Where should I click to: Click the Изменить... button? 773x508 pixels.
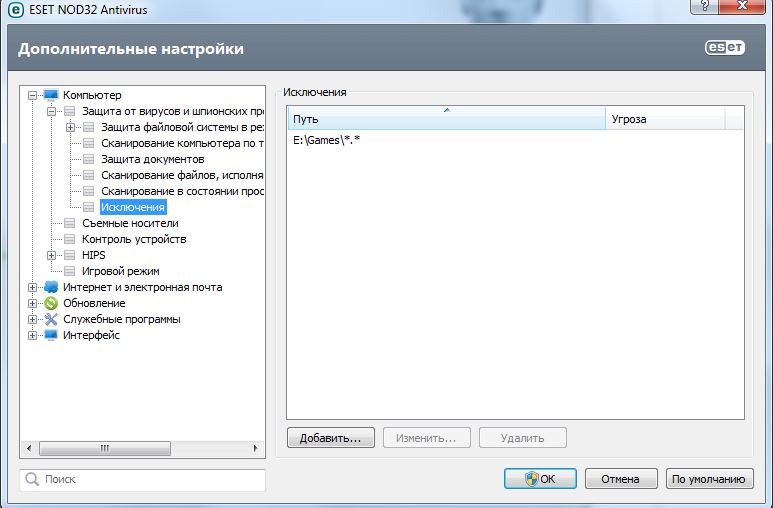tap(426, 438)
